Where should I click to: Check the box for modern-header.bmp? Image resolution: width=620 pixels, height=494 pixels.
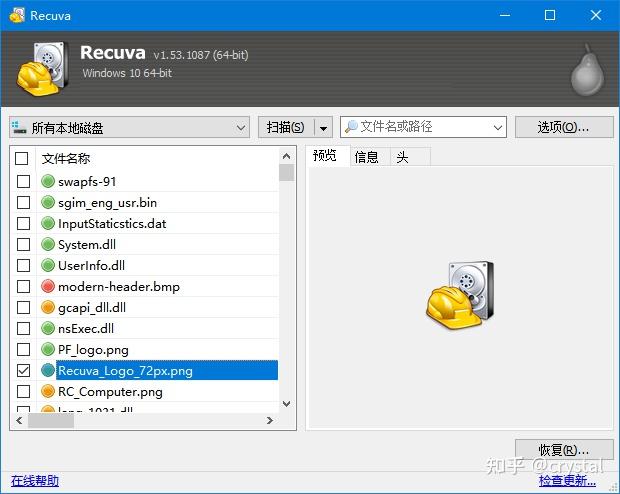pyautogui.click(x=23, y=286)
